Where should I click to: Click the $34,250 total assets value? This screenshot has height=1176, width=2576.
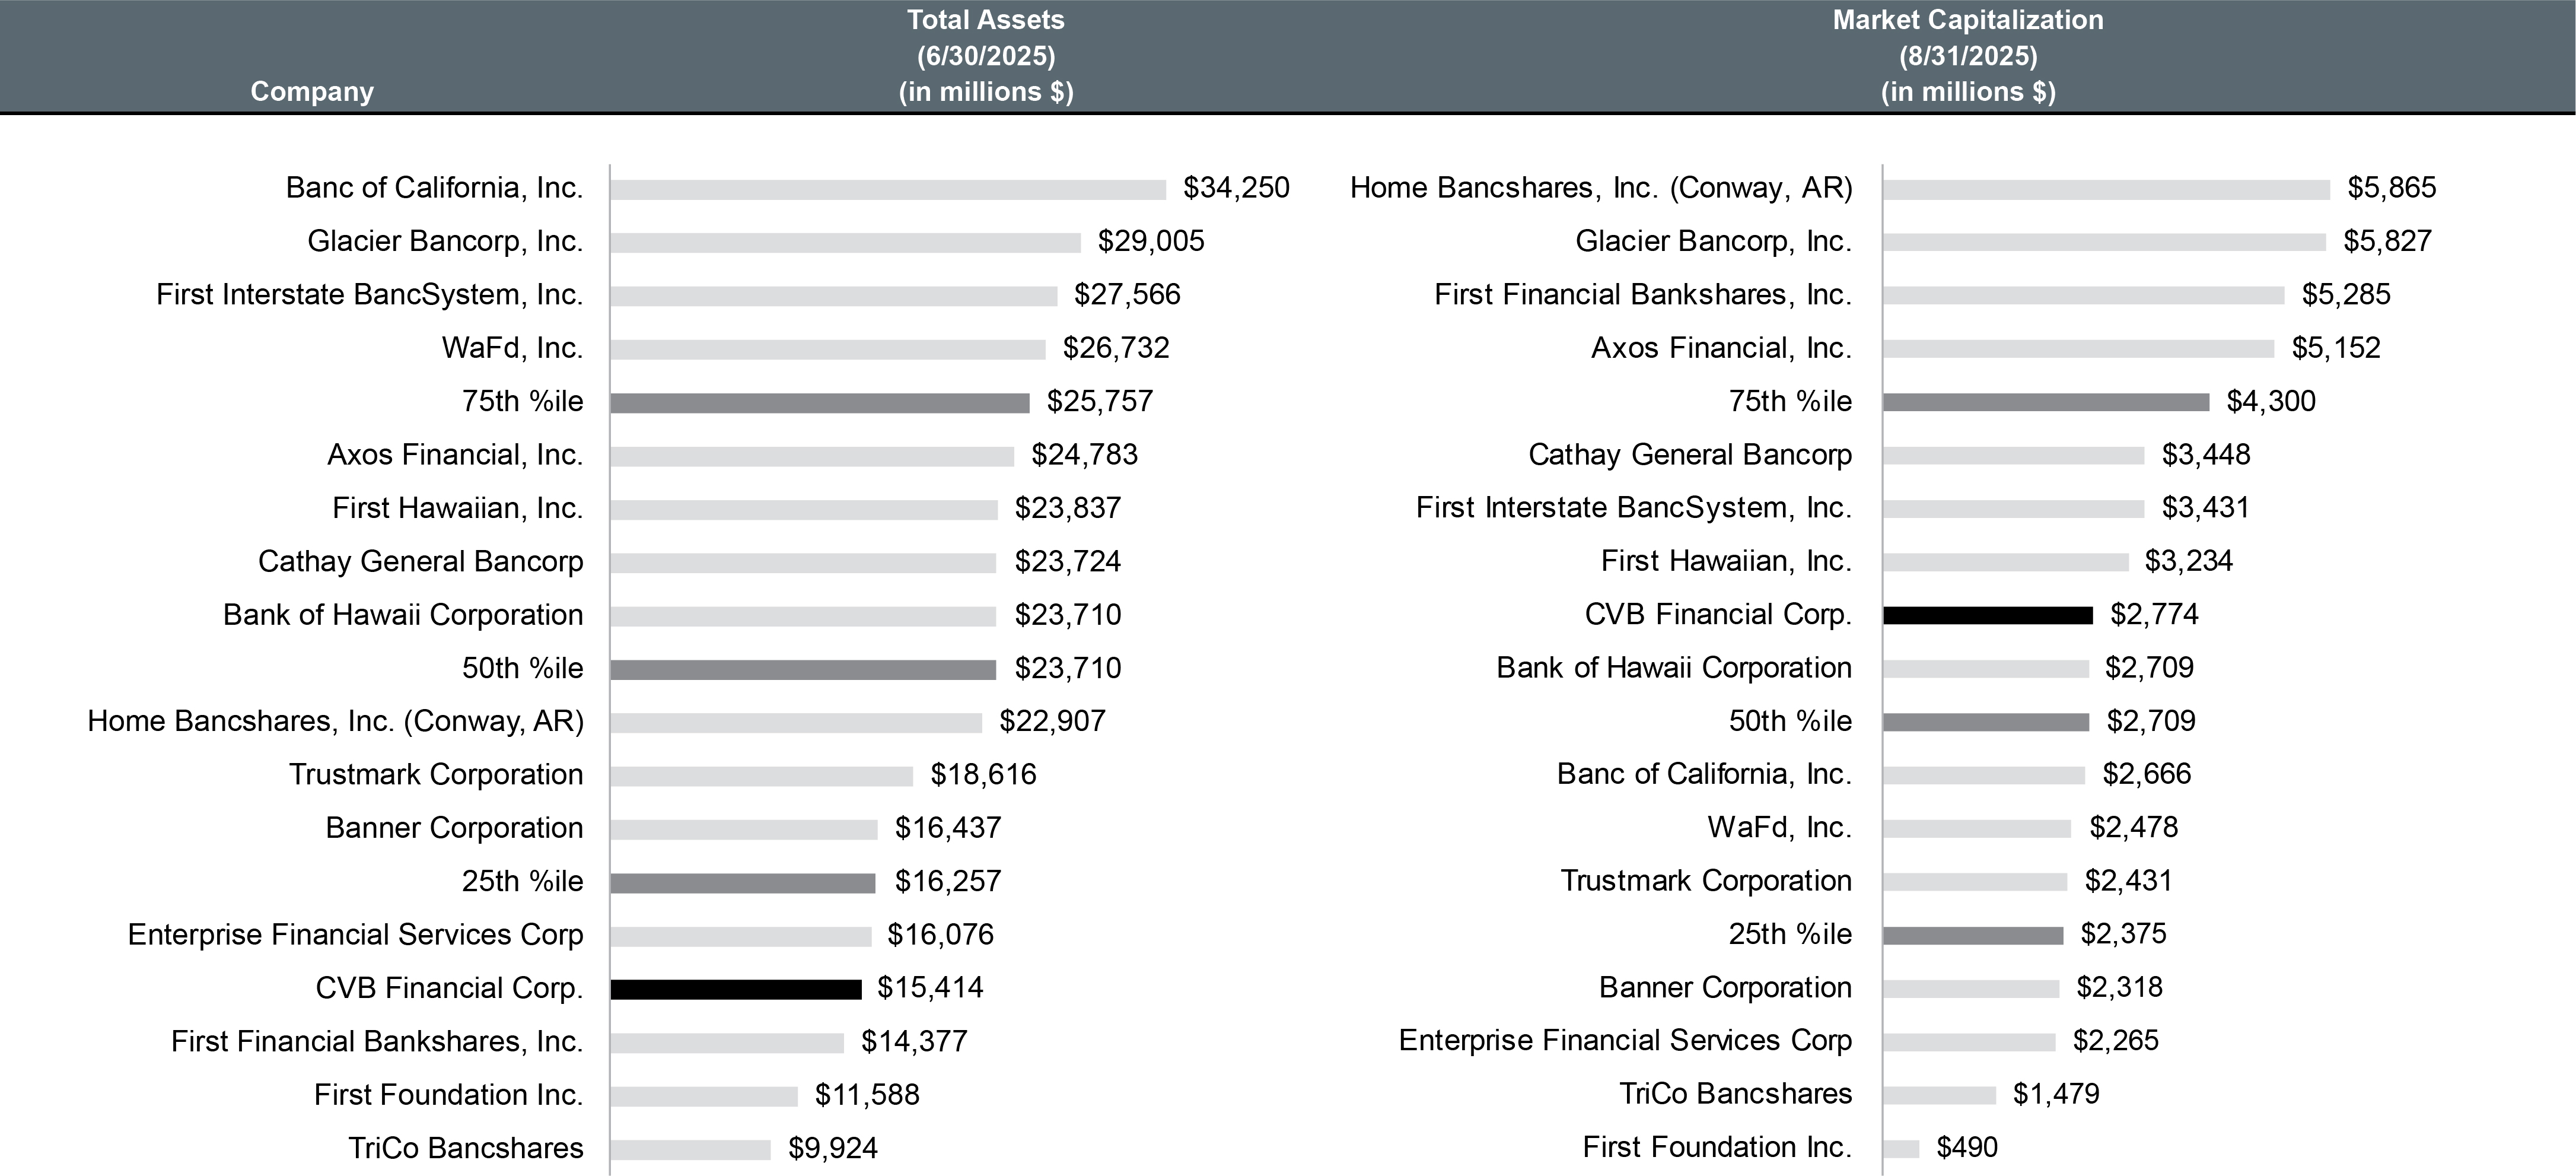(1236, 188)
